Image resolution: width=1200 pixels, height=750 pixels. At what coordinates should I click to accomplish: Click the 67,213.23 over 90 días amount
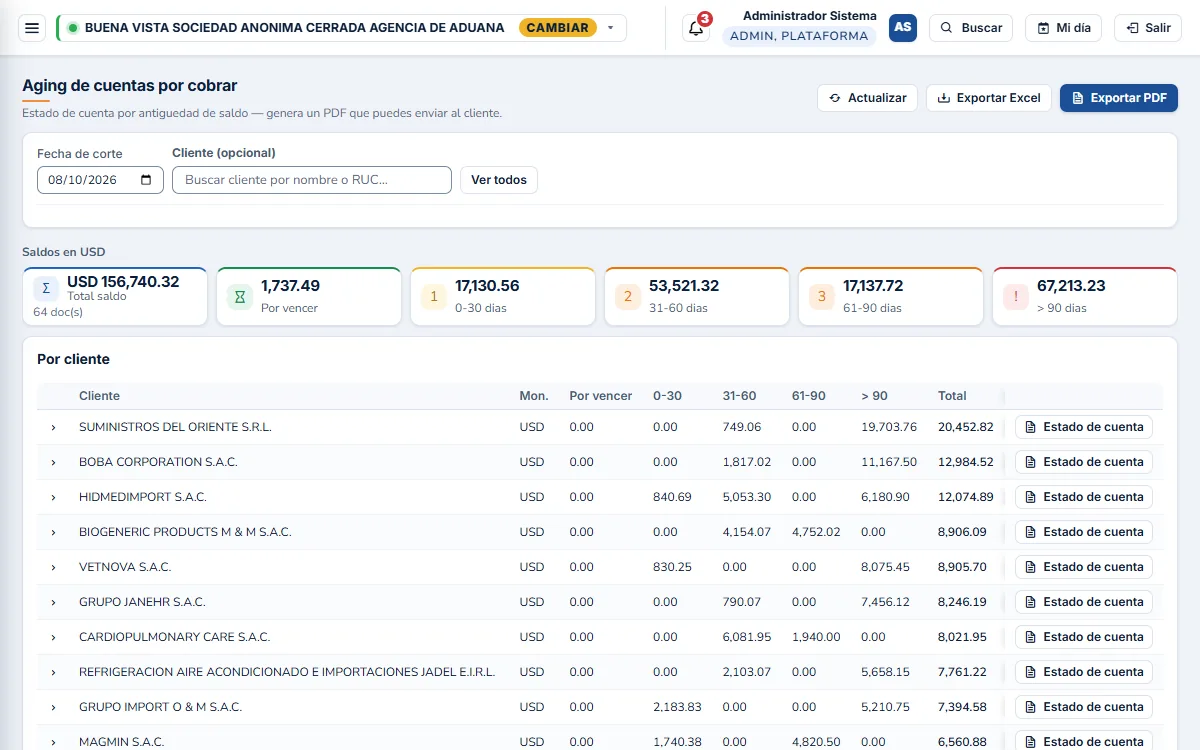(1071, 286)
